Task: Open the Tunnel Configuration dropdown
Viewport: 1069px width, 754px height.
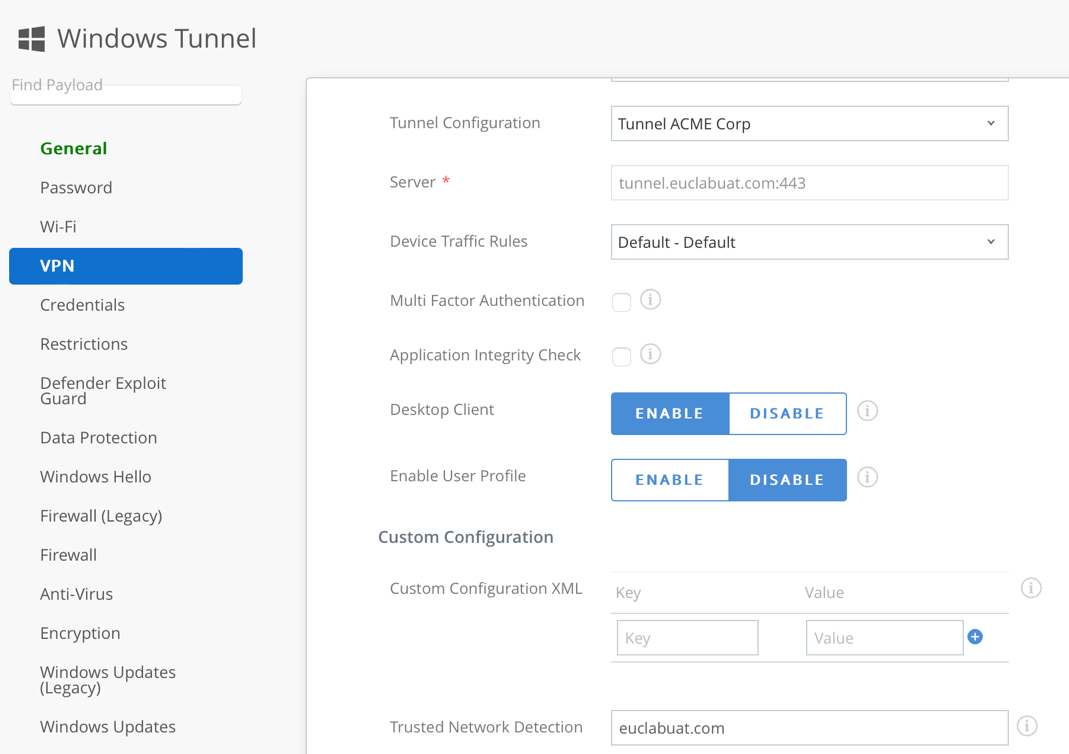Action: (x=809, y=124)
